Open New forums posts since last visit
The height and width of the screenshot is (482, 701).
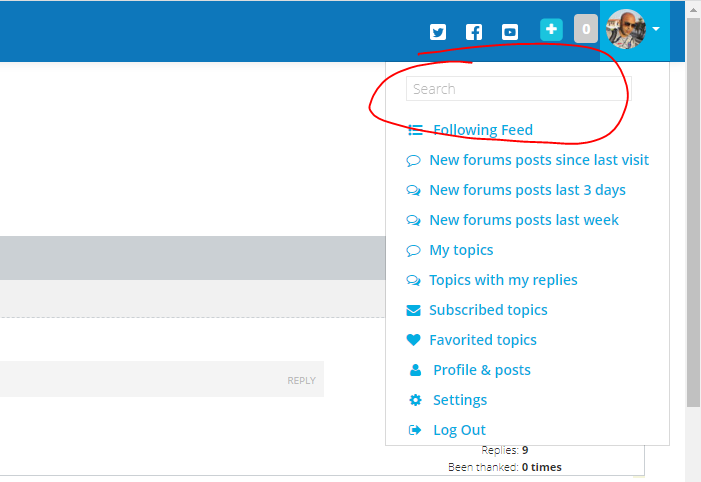point(539,160)
